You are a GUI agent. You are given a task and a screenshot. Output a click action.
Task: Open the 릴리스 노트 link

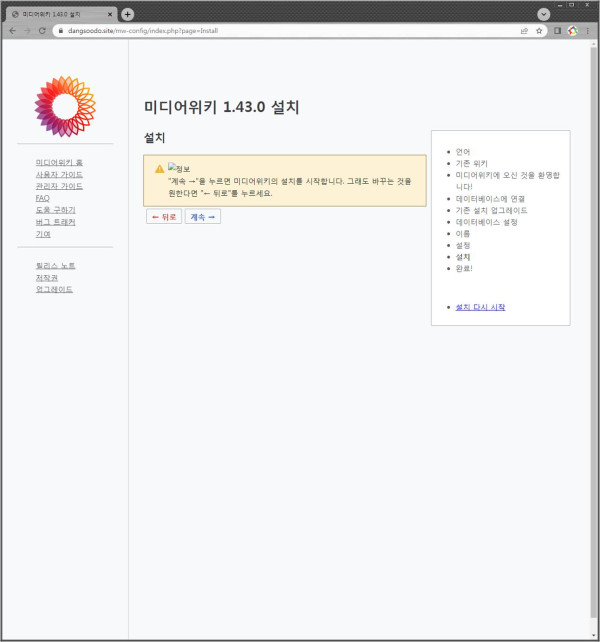pyautogui.click(x=55, y=265)
